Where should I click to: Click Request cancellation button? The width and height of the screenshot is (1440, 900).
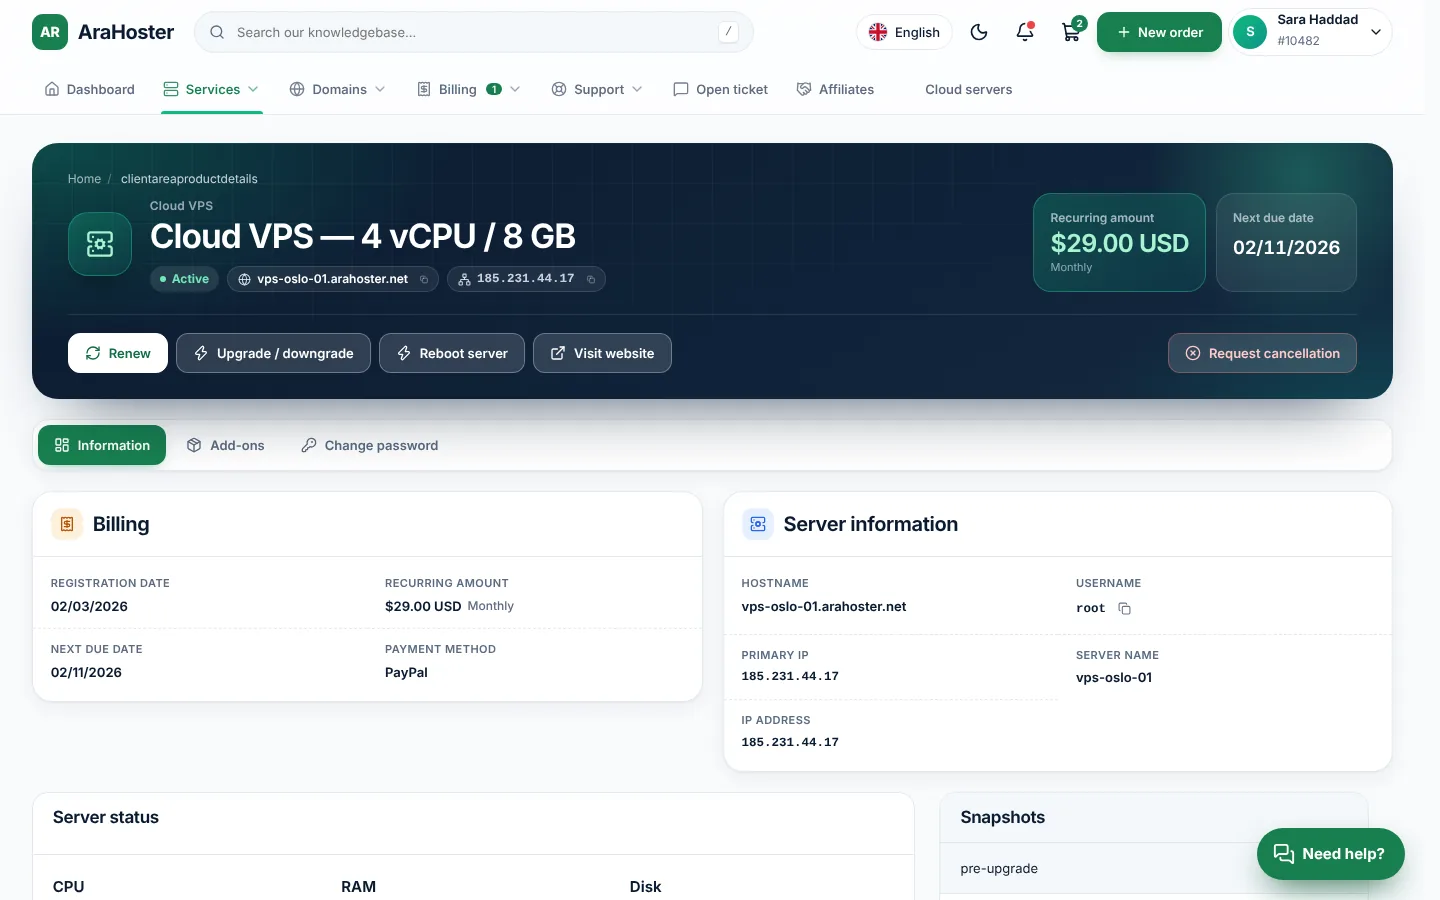pyautogui.click(x=1262, y=353)
